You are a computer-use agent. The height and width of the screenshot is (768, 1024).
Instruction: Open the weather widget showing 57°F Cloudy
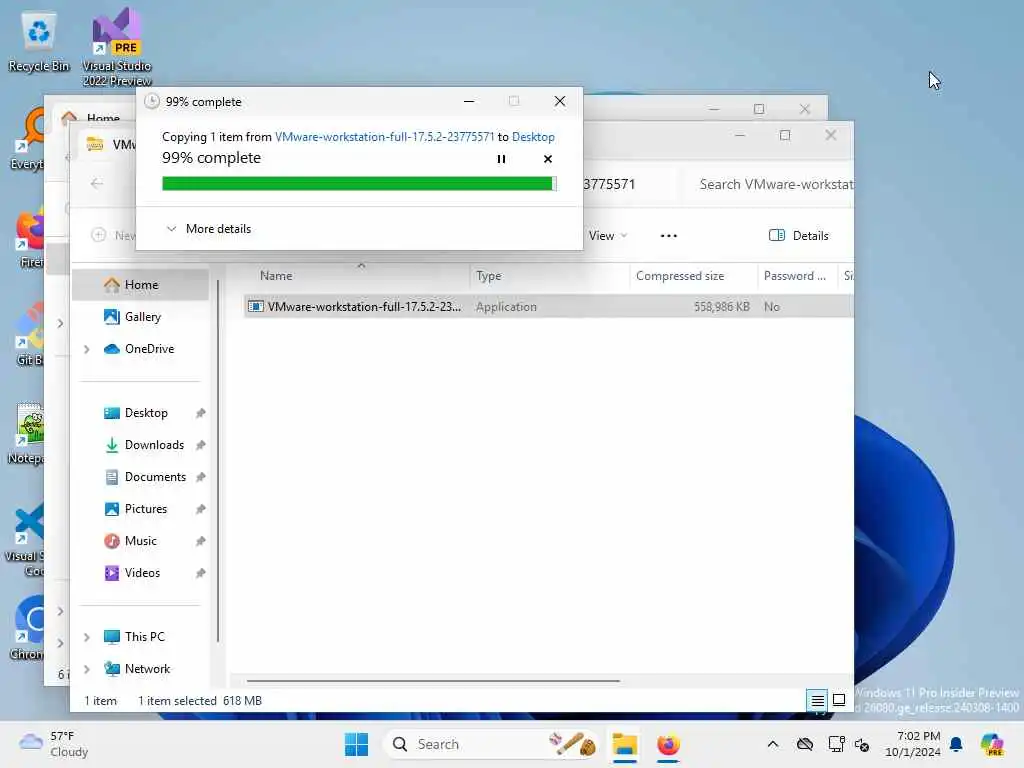pos(54,744)
